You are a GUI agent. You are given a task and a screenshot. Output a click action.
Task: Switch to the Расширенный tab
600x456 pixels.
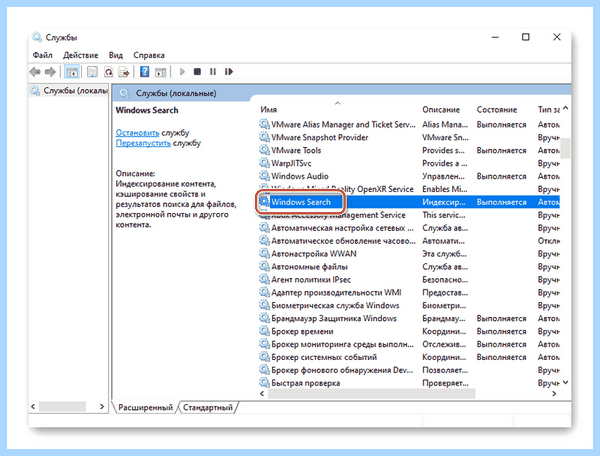click(145, 407)
